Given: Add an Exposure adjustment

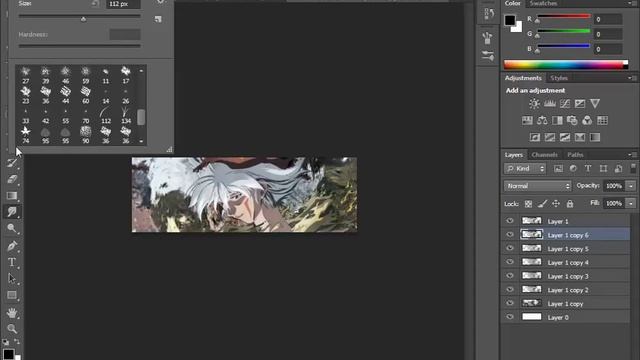Looking at the screenshot, I should click(580, 104).
